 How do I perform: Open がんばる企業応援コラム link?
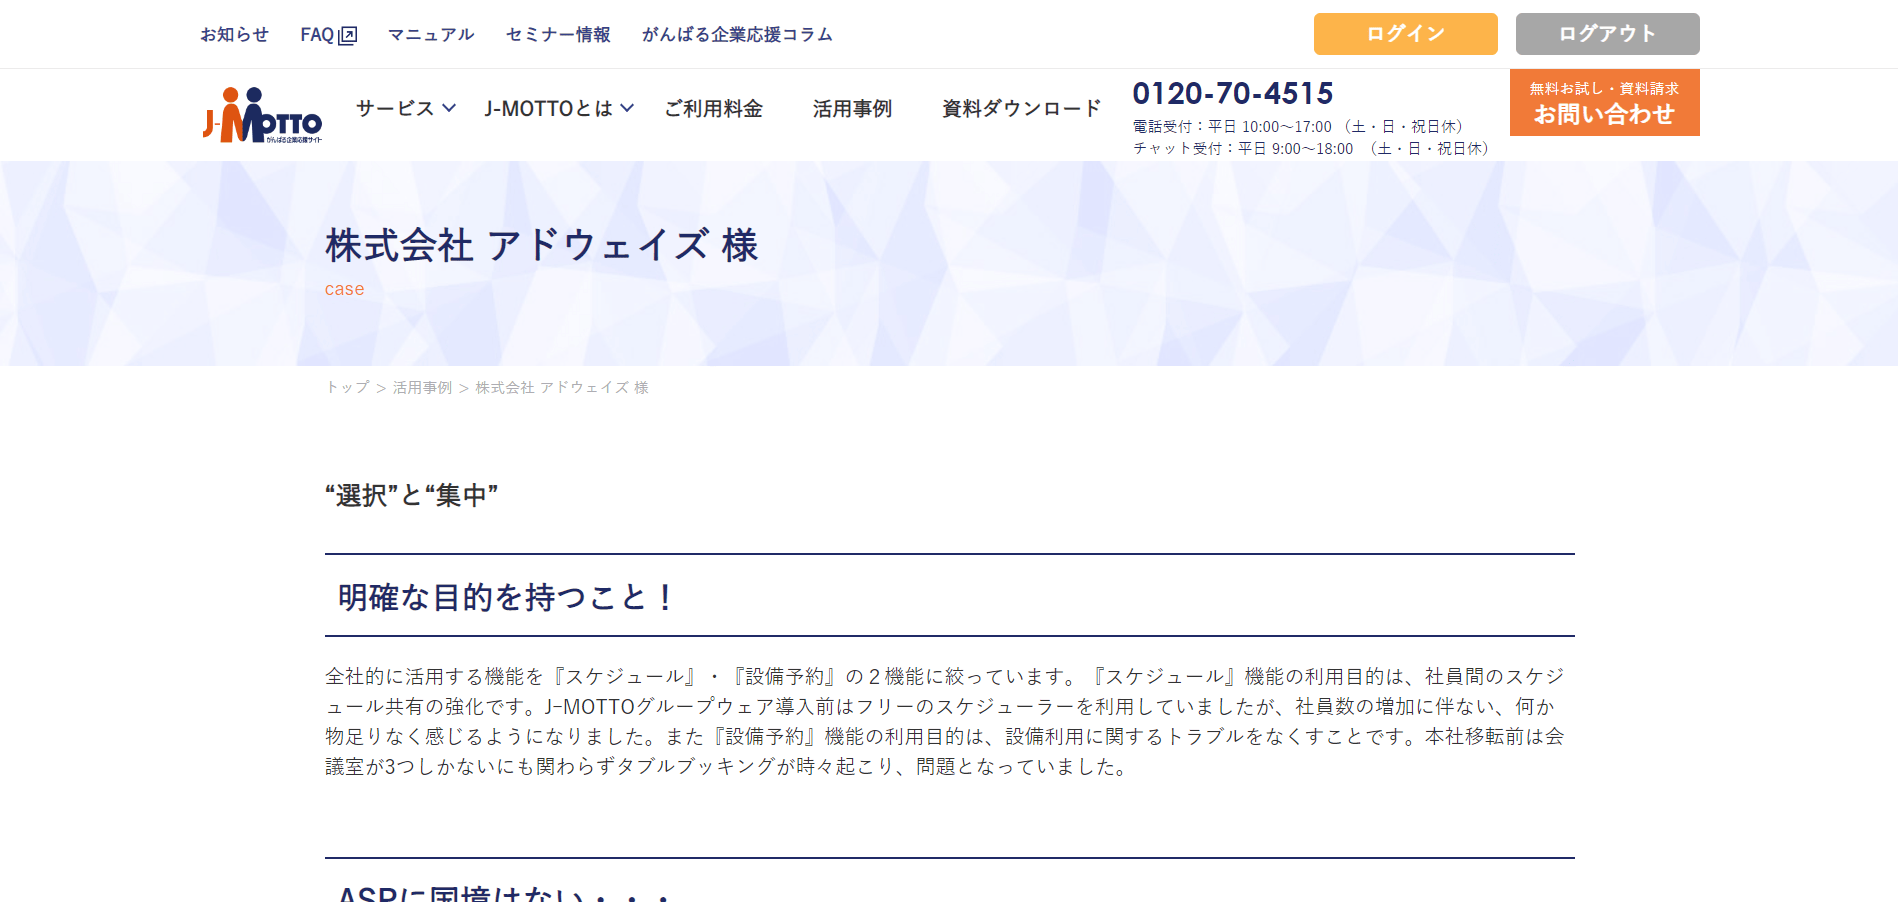[737, 35]
